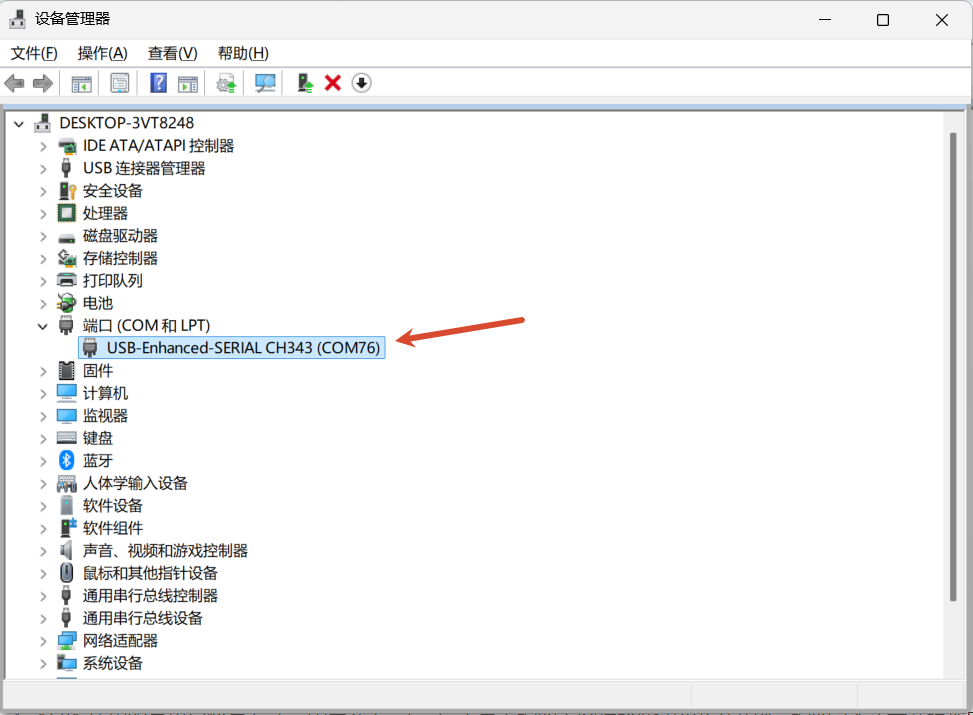Expand the 通用串行总线控制器 category

click(x=42, y=596)
